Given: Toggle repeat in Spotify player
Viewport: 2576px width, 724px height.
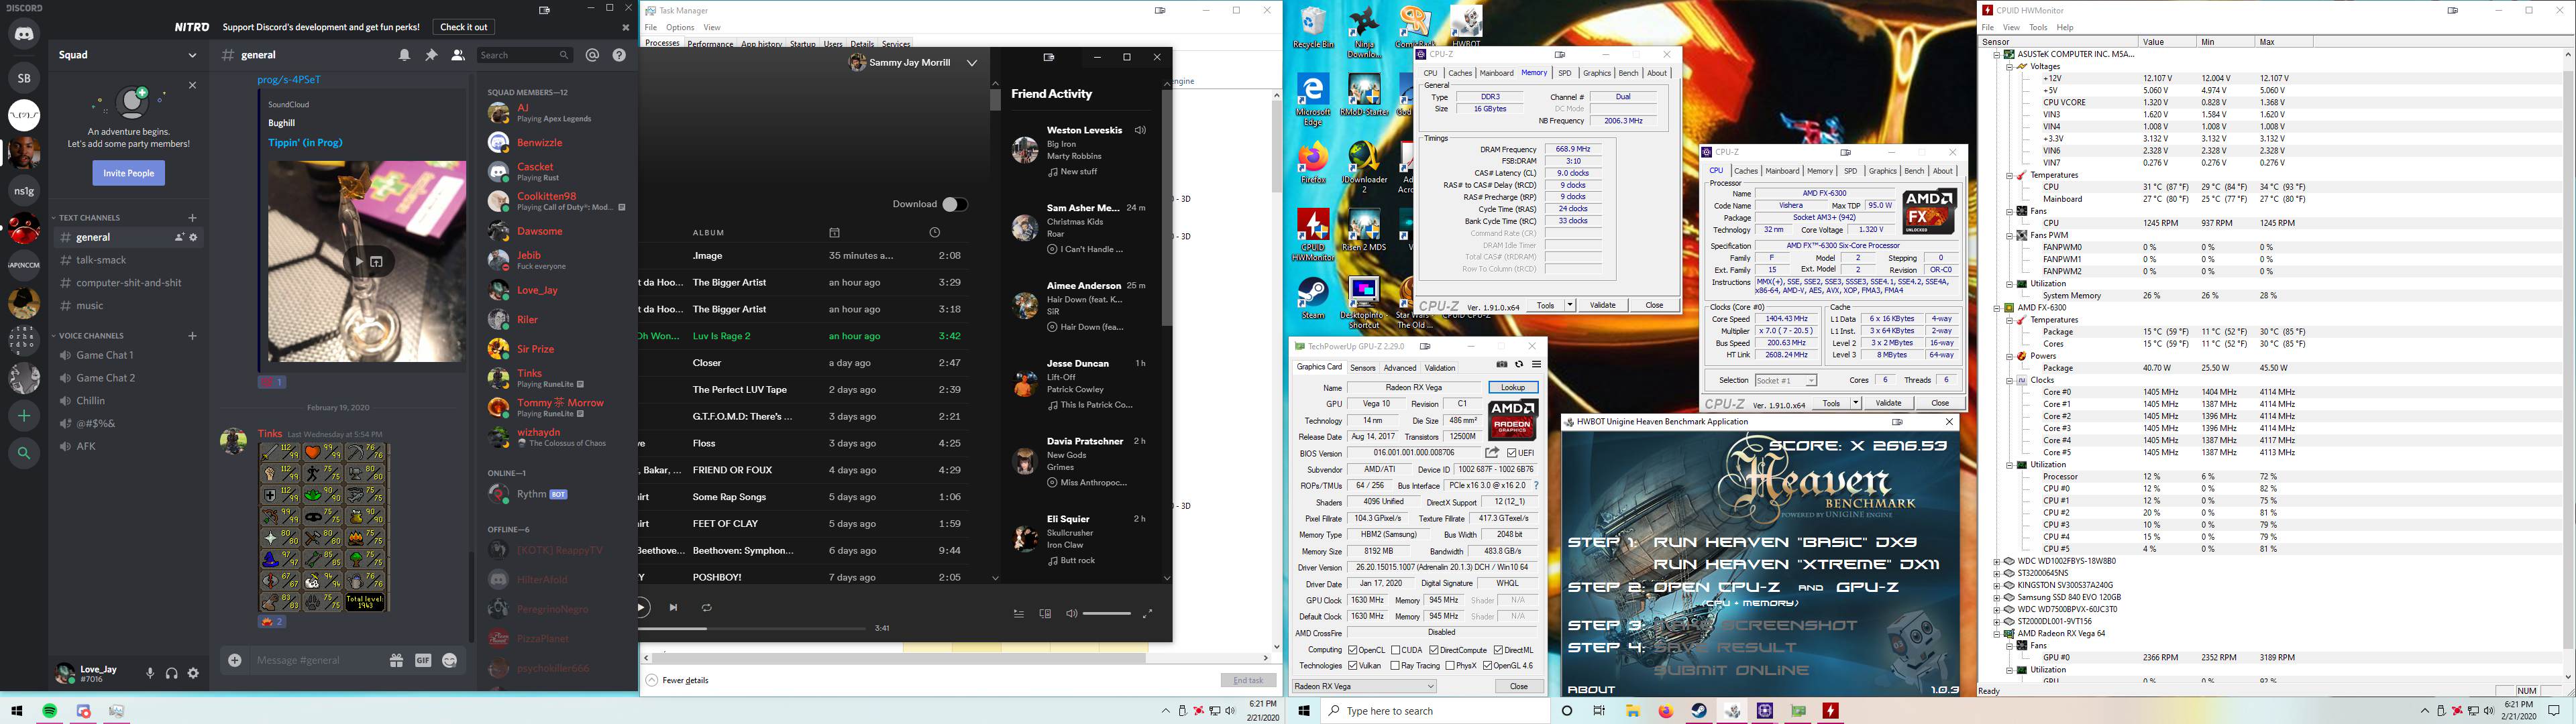Looking at the screenshot, I should pyautogui.click(x=707, y=607).
